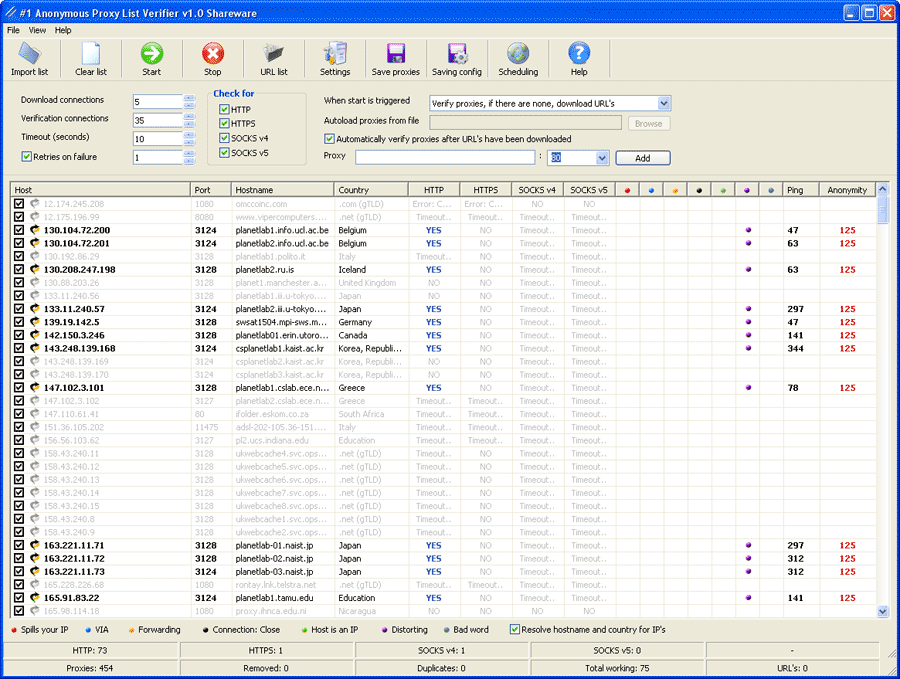Toggle the SOCKS v5 checkbox
This screenshot has width=900, height=679.
click(225, 153)
